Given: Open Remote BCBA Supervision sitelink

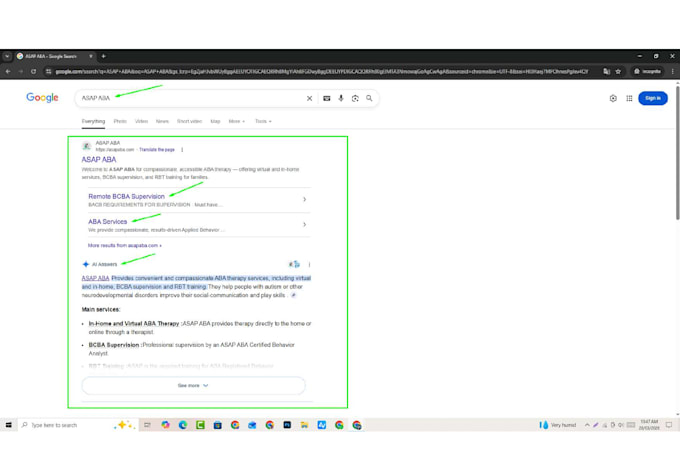Looking at the screenshot, I should pos(127,197).
